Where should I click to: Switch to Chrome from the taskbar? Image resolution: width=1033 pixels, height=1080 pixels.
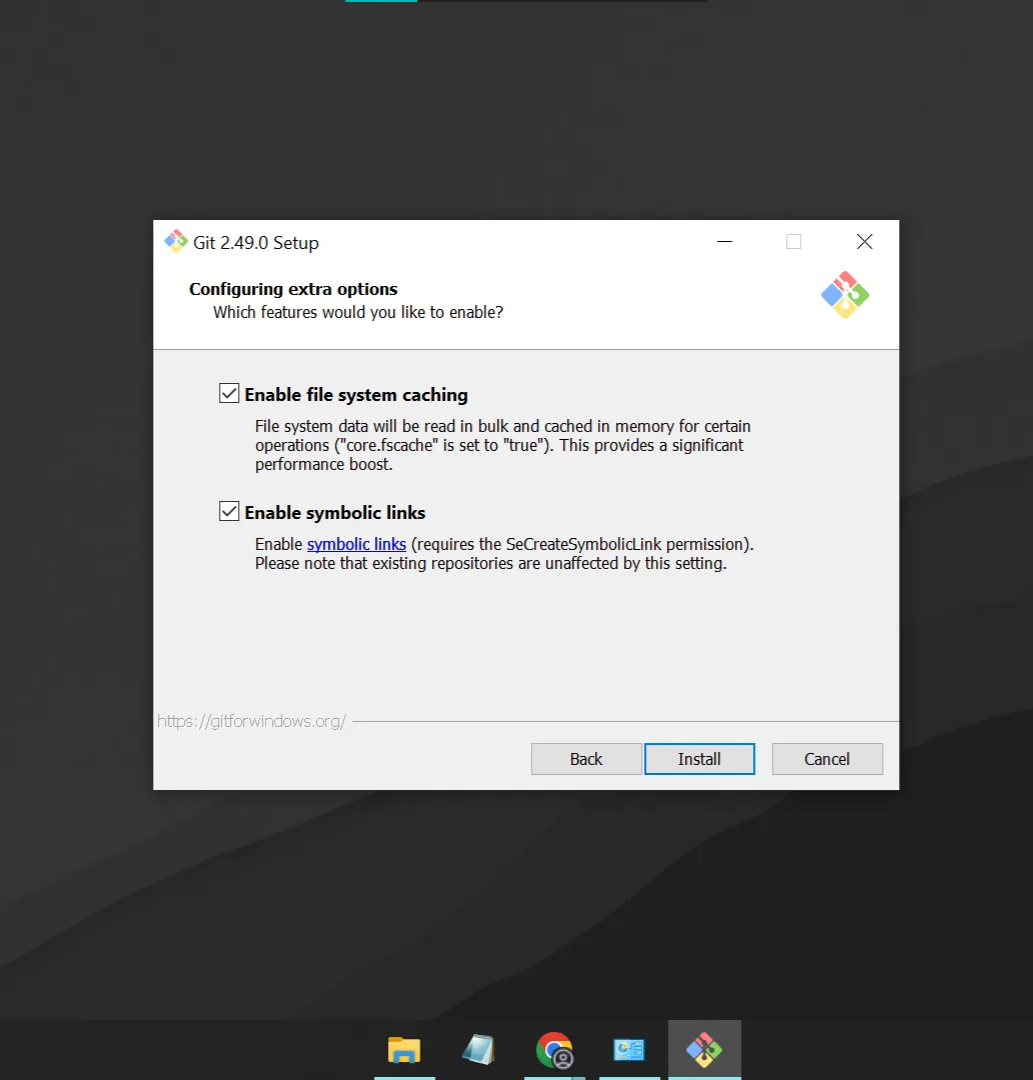554,1050
